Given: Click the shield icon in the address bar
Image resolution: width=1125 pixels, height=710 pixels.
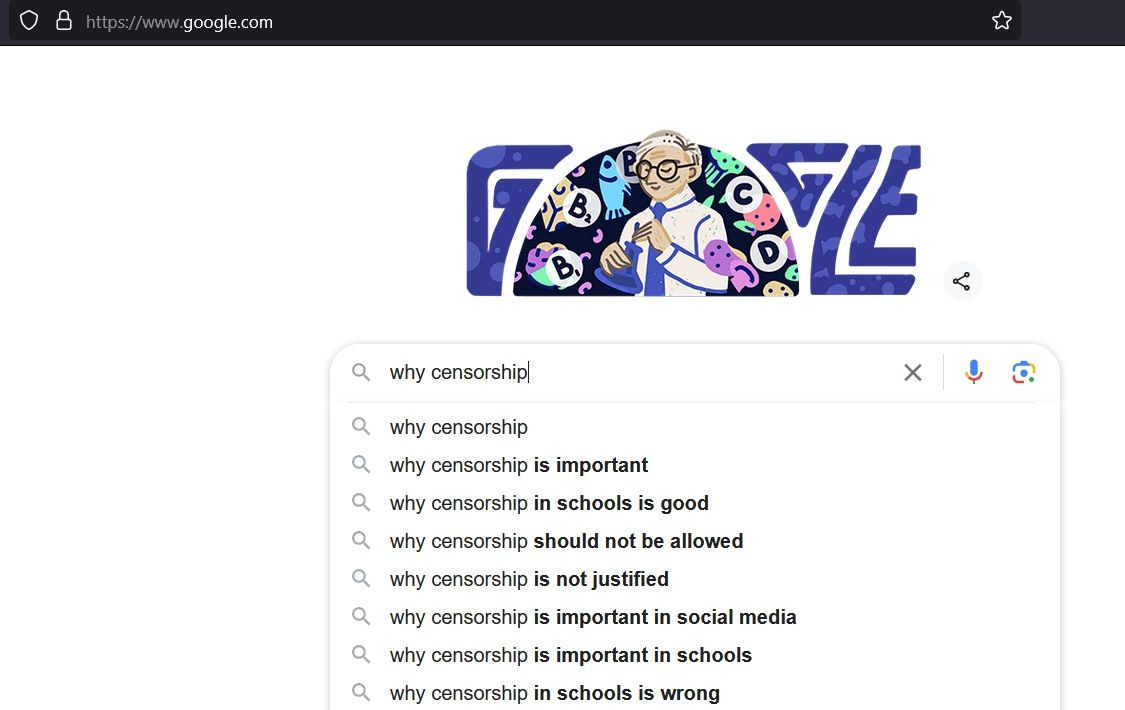Looking at the screenshot, I should click(x=28, y=20).
